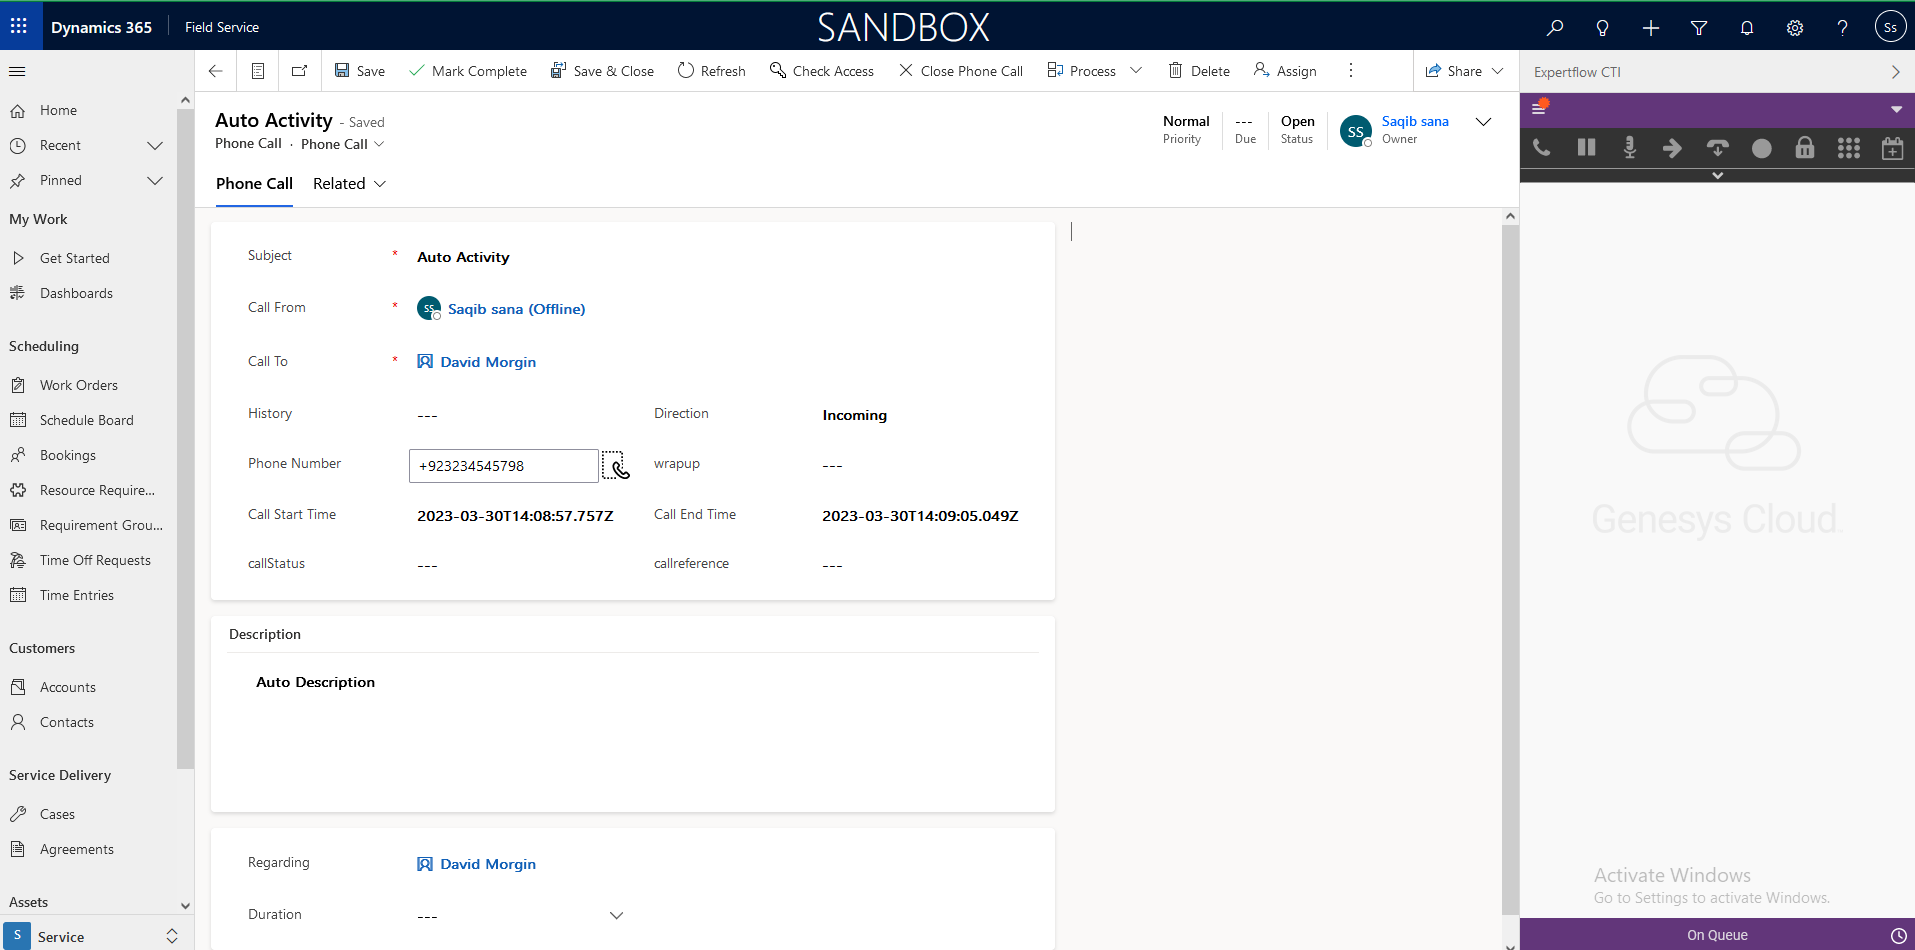Click the secure pause lock icon
This screenshot has width=1915, height=950.
pos(1804,148)
